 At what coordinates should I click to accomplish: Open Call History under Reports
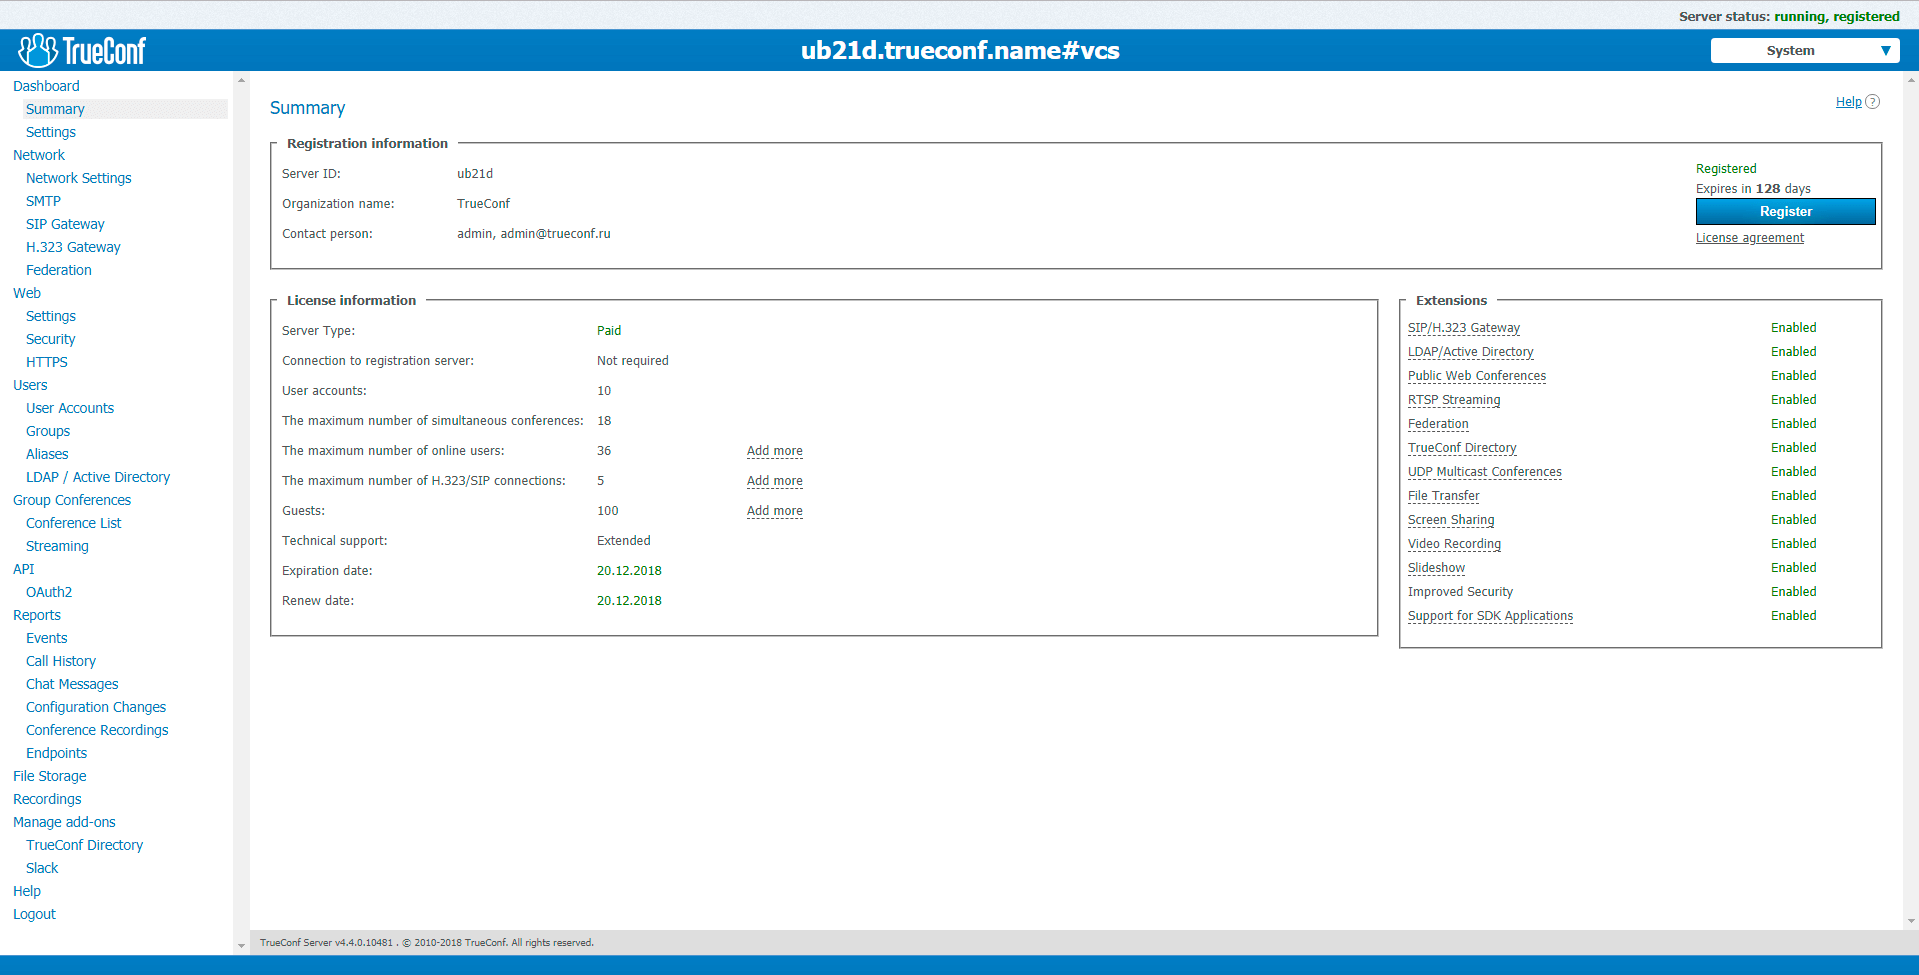coord(61,660)
